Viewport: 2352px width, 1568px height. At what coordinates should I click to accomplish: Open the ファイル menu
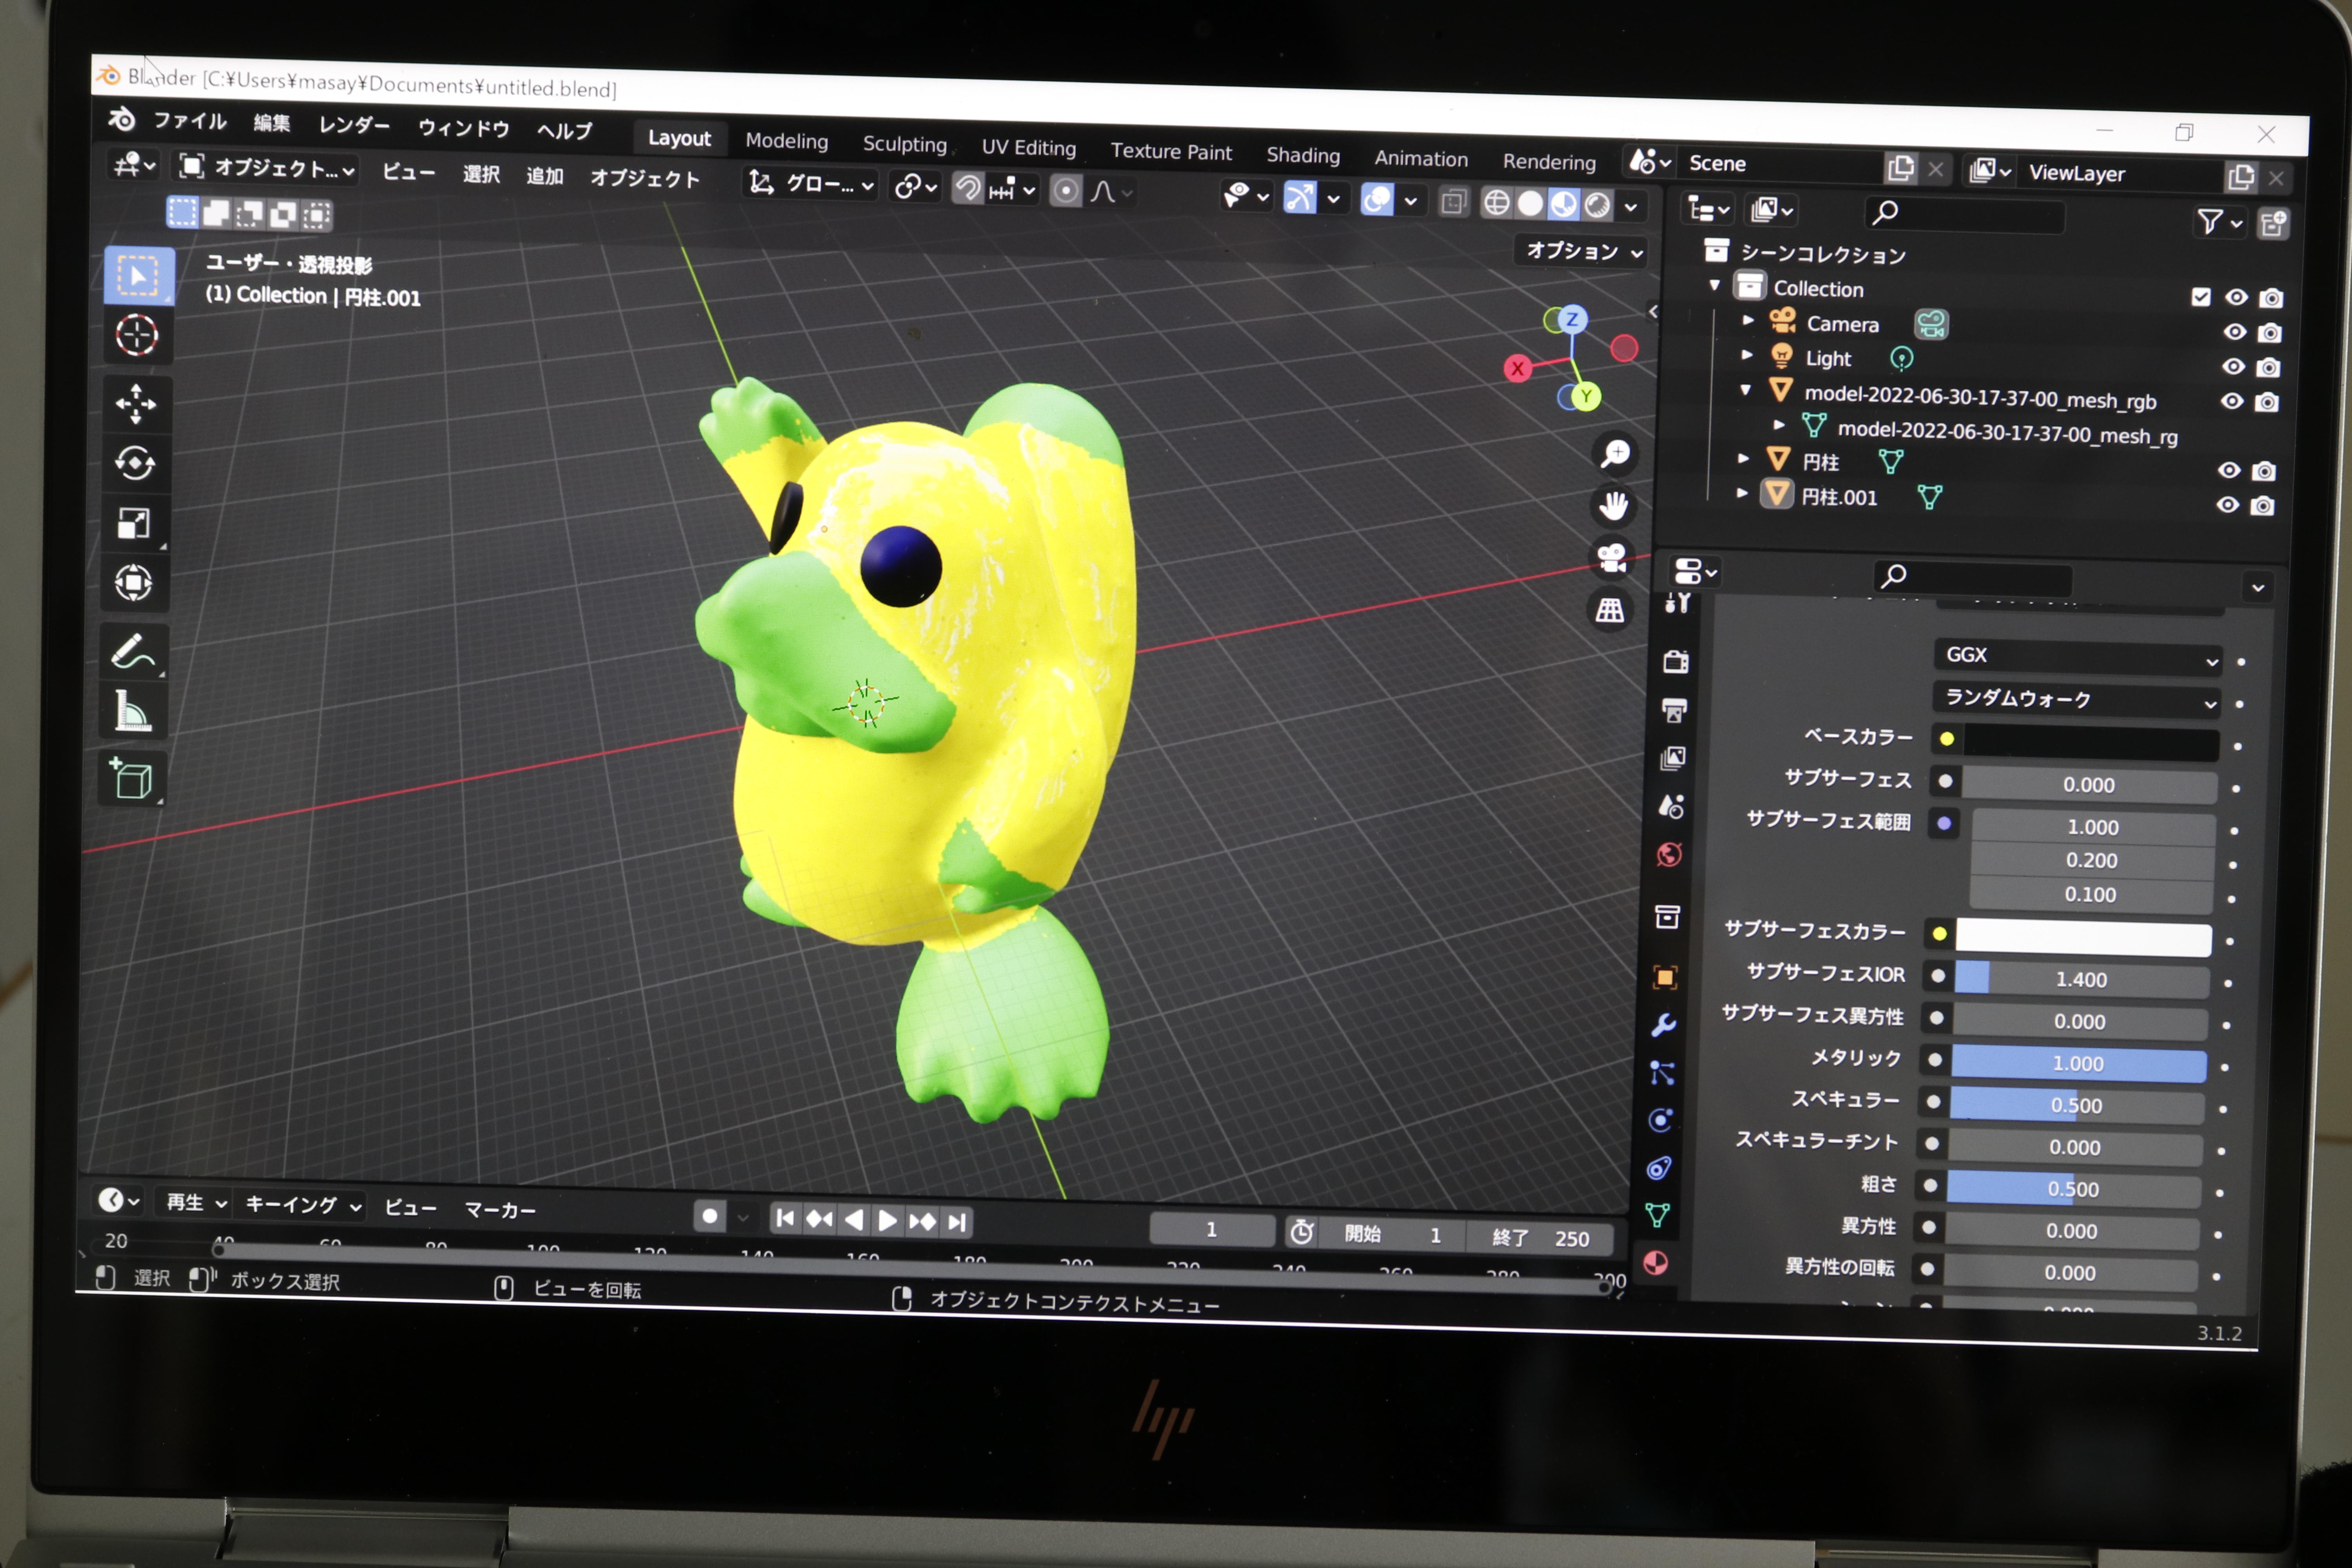[190, 121]
